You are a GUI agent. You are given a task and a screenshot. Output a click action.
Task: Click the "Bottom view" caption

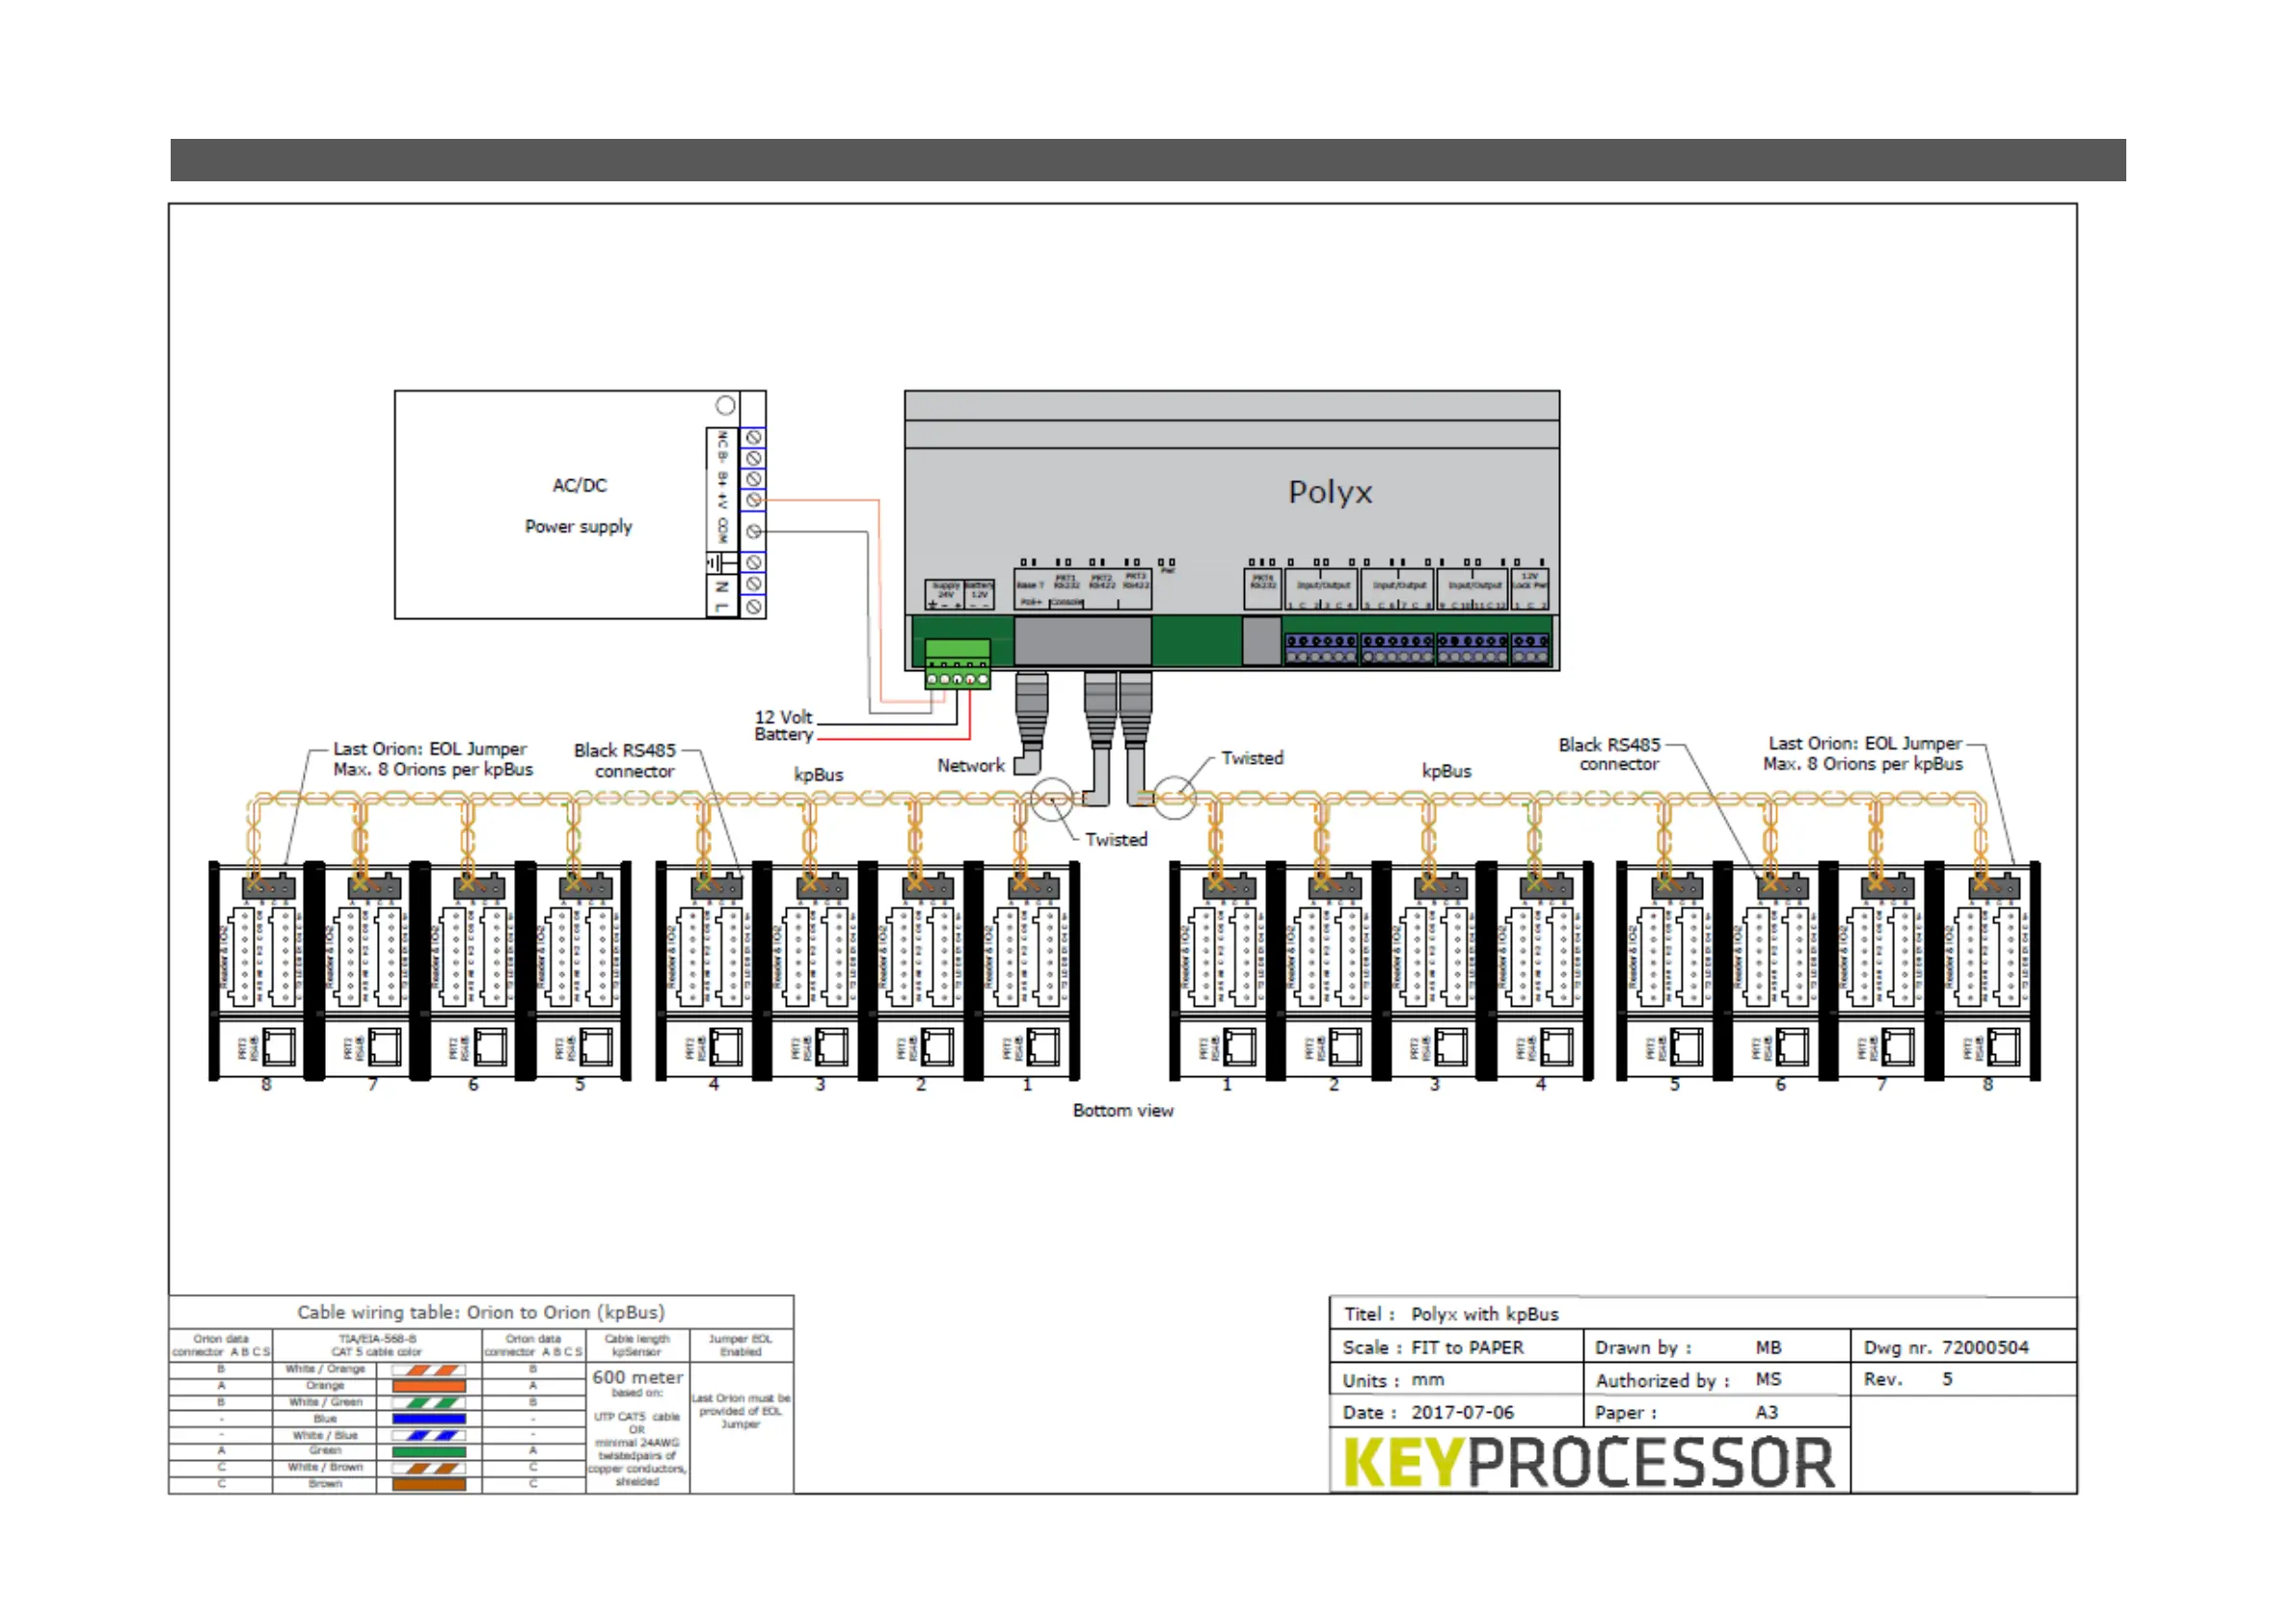(1123, 1110)
